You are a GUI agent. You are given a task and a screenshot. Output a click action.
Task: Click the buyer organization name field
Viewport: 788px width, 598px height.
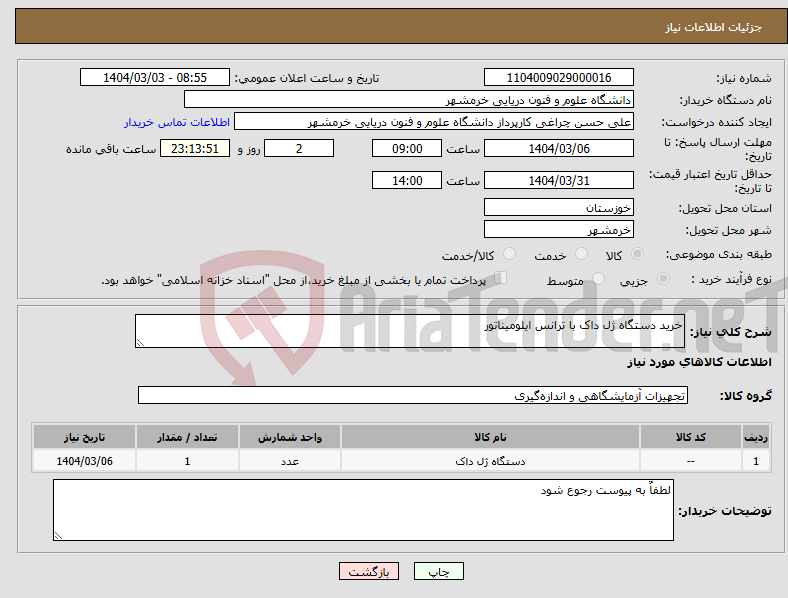pyautogui.click(x=409, y=99)
